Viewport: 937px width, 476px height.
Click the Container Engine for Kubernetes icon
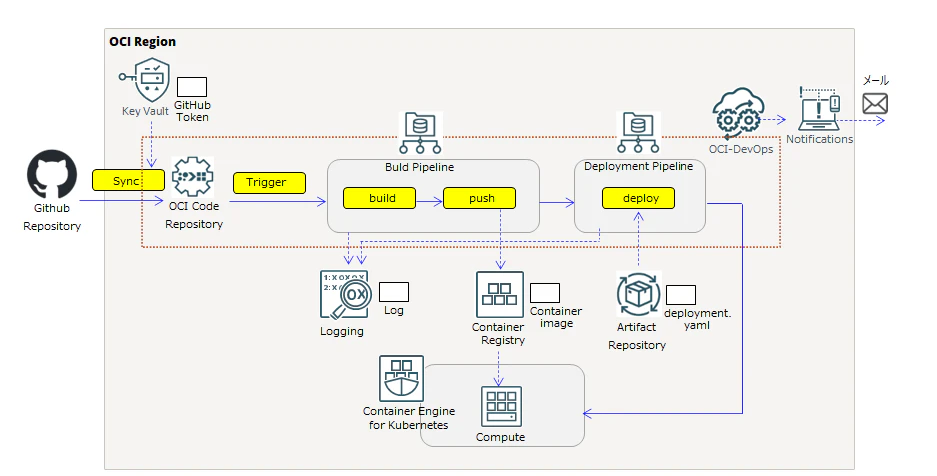click(402, 379)
